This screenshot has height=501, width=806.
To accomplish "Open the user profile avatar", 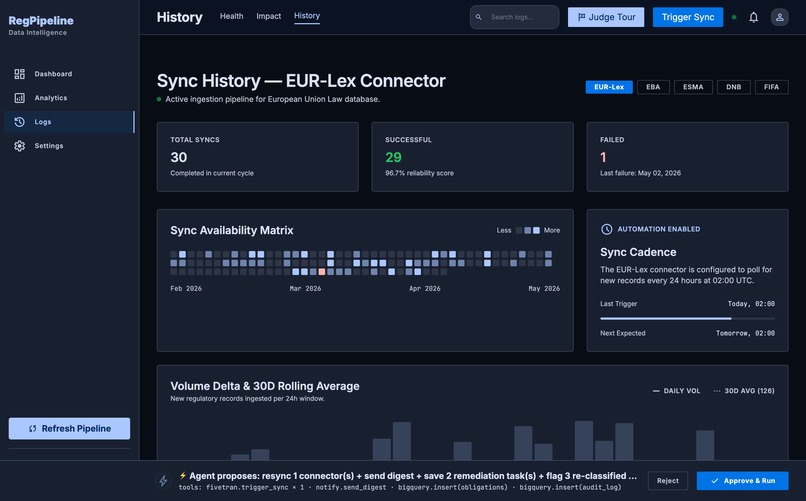I will (x=779, y=17).
